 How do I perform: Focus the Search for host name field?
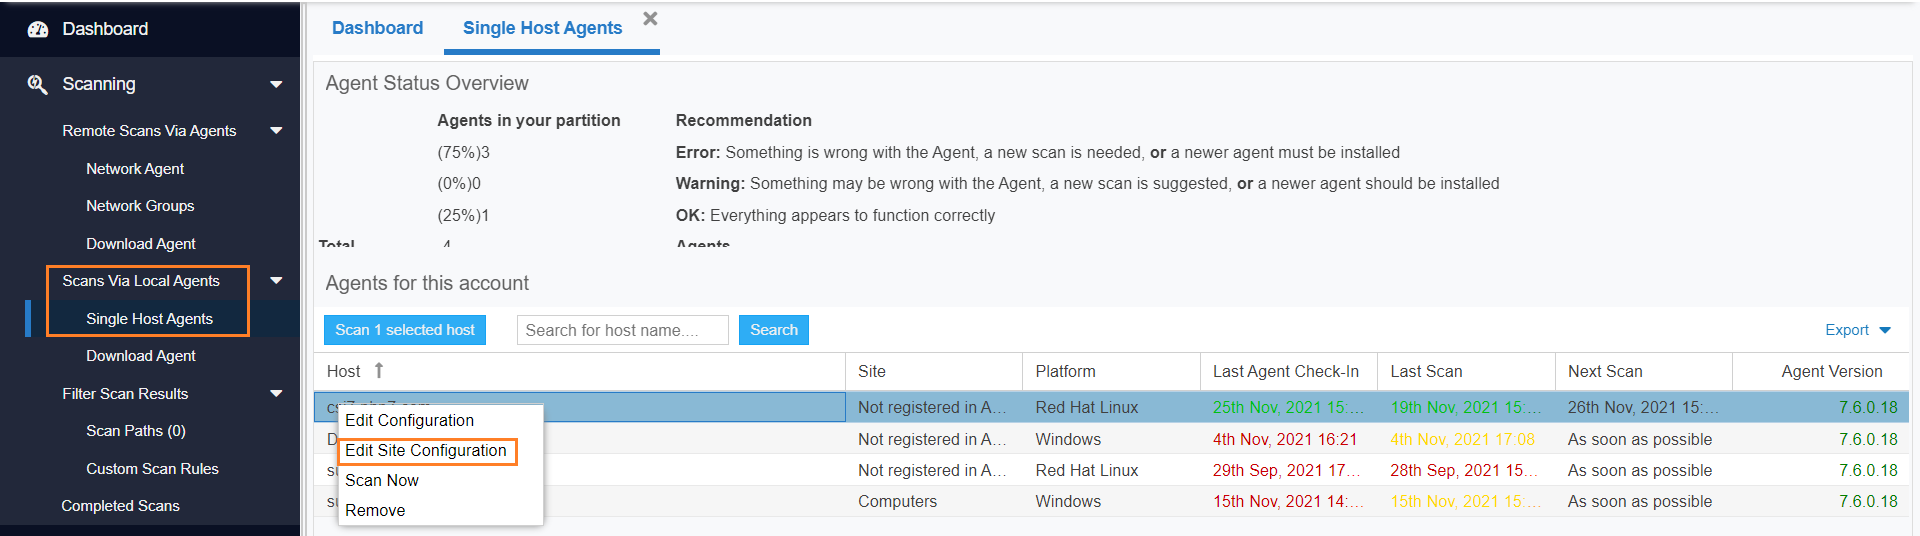[622, 330]
